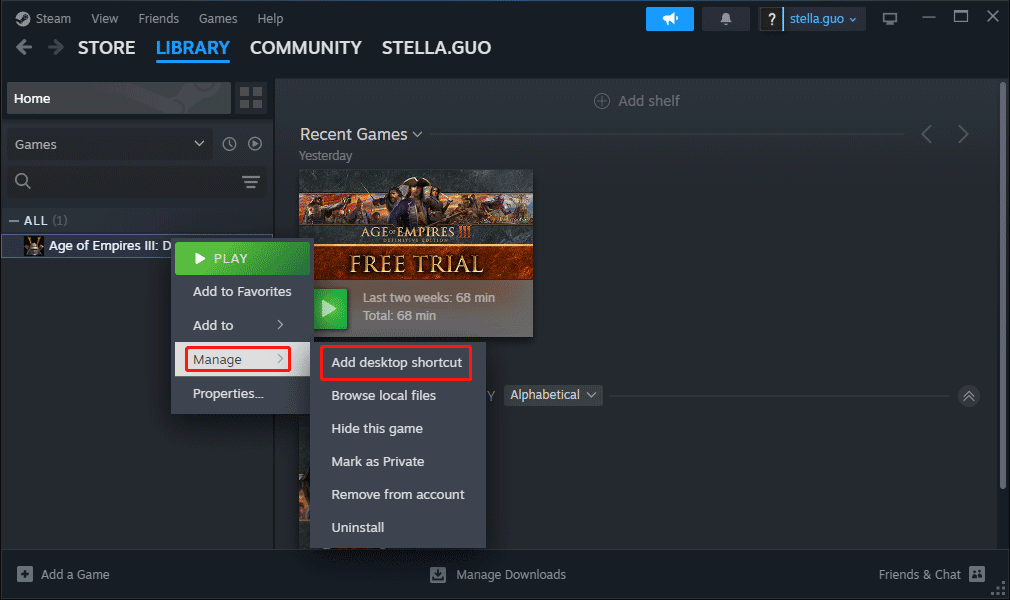Screen dimensions: 1010x600
Task: Open the Steam menu
Action: pos(53,19)
